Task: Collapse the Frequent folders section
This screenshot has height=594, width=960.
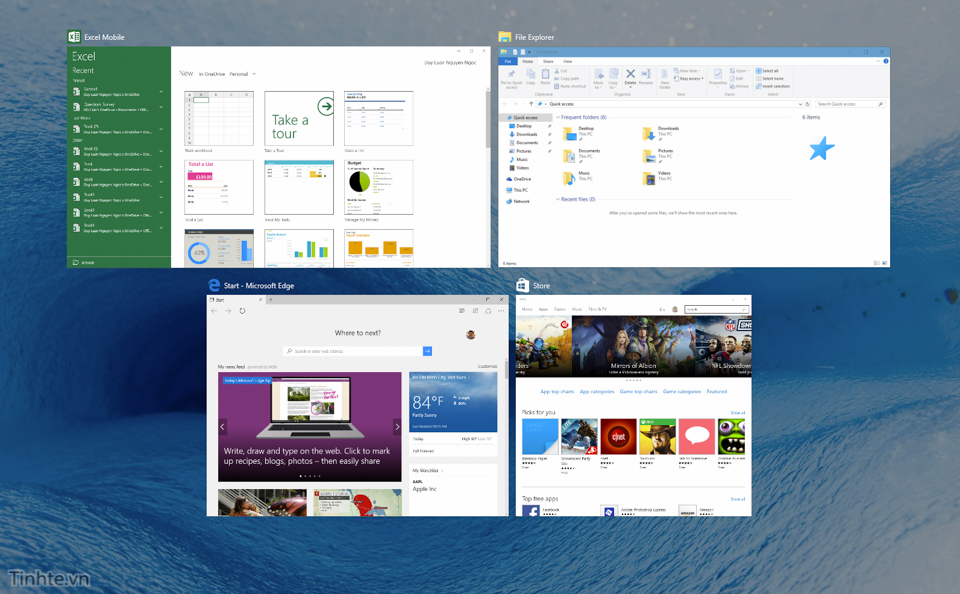Action: click(x=558, y=117)
